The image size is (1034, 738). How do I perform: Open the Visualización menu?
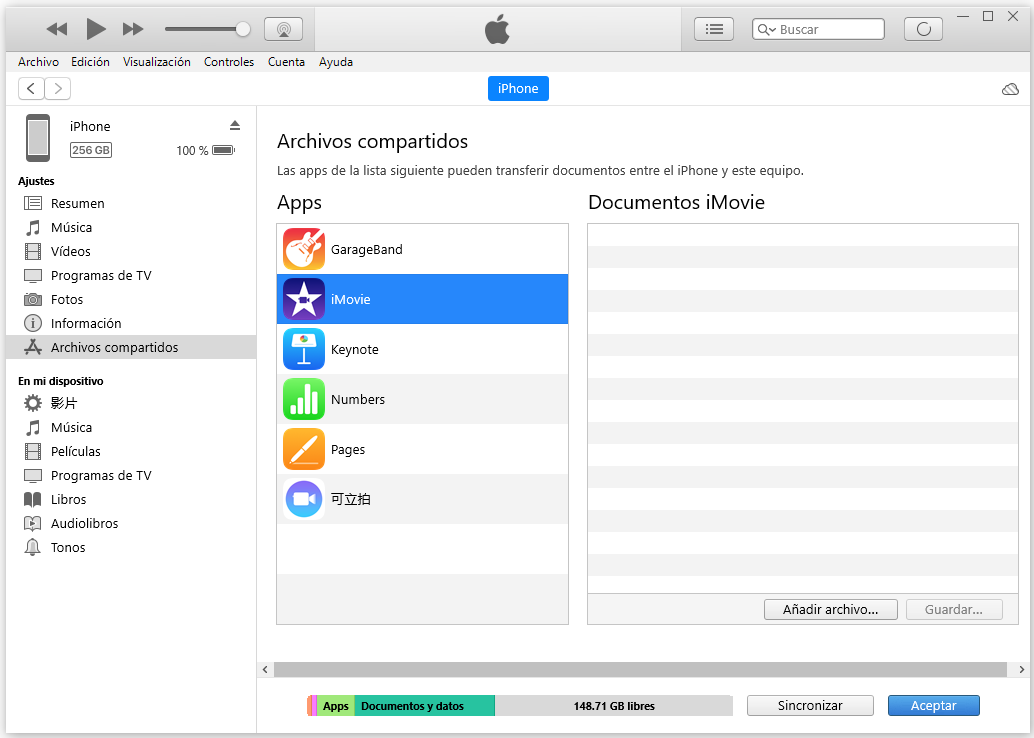coord(156,62)
